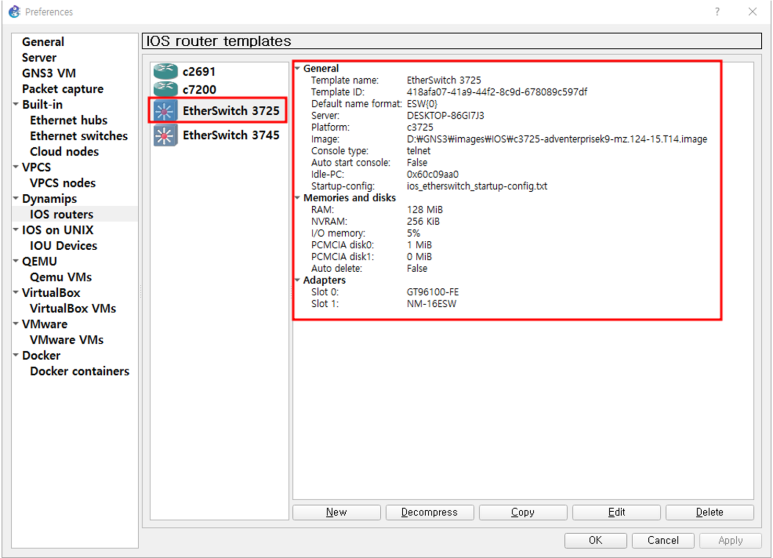Screen dimensions: 773x558
Task: Open Packet capture settings
Action: [x=62, y=89]
